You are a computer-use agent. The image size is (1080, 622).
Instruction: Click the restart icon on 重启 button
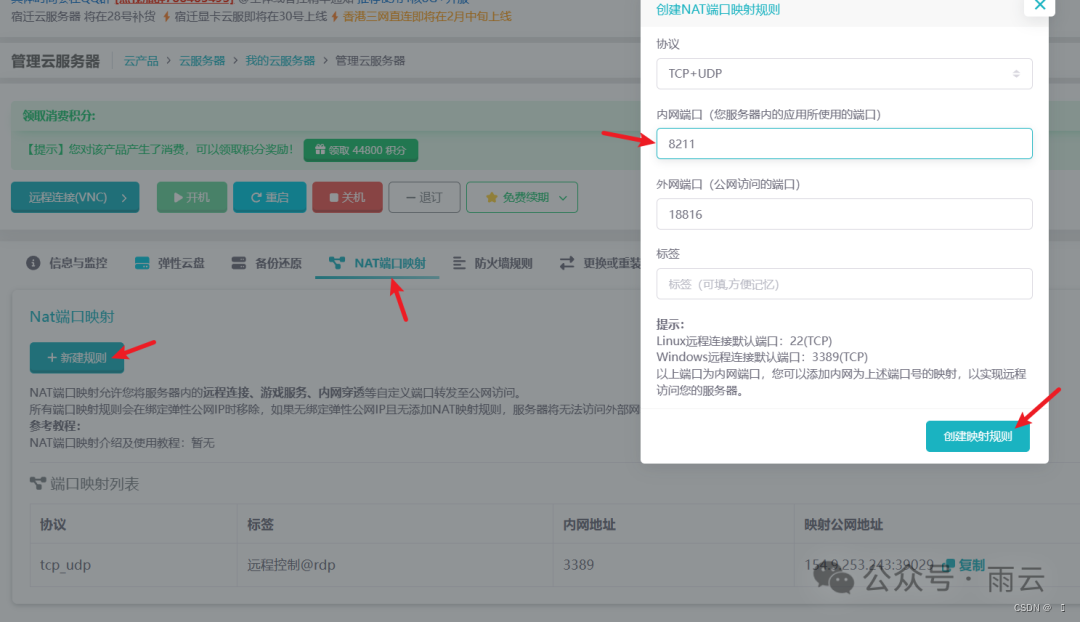pos(256,197)
